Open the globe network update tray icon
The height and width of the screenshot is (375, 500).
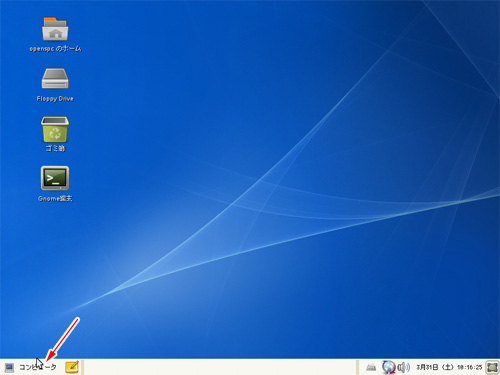coord(389,367)
